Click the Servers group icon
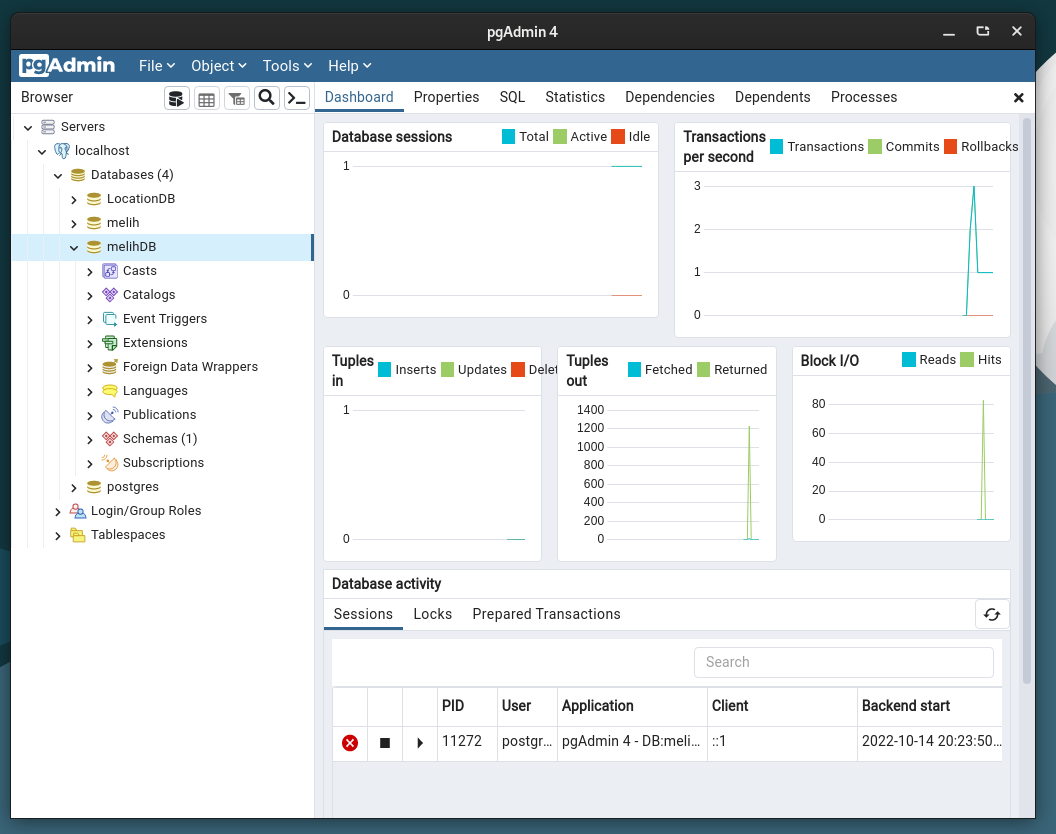Screen dimensions: 1056x834 pos(48,127)
